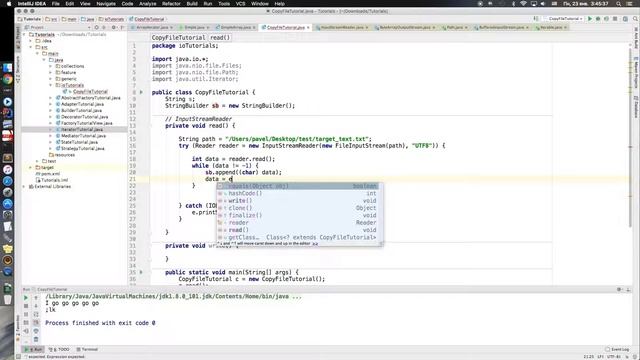Select pom.xml in project tree

(51, 174)
